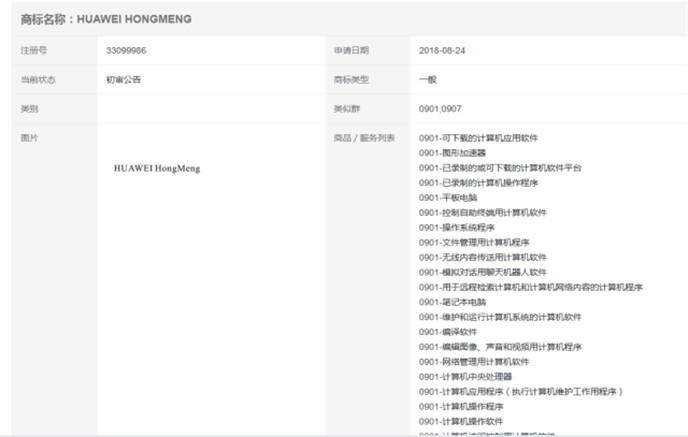The width and height of the screenshot is (688, 437).
Task: Open the HUAWEI HongMeng trademark image
Action: [157, 168]
